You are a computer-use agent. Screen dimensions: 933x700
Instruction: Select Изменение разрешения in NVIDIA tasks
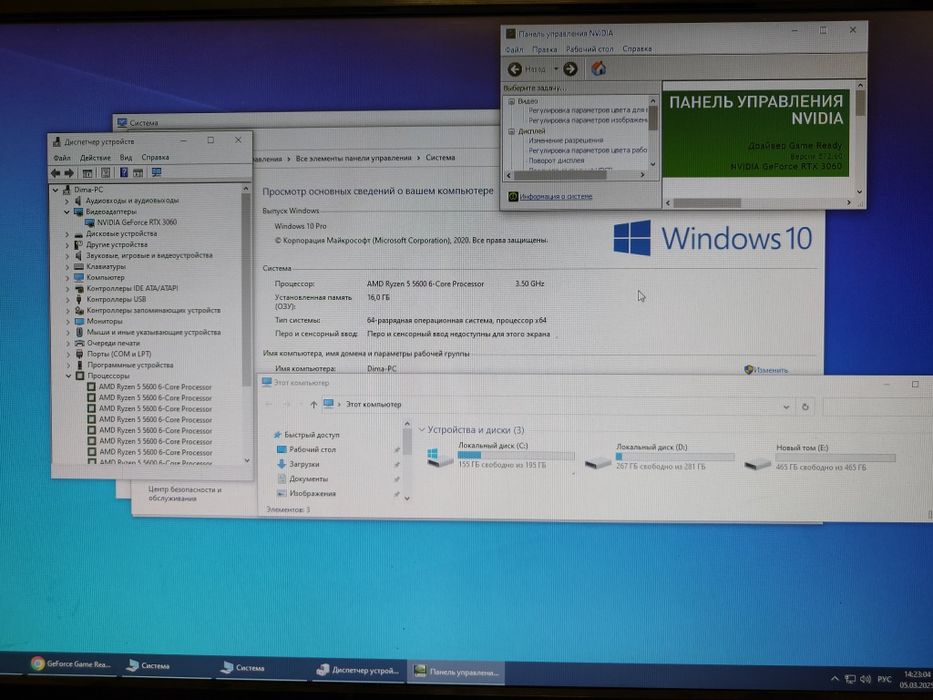565,141
